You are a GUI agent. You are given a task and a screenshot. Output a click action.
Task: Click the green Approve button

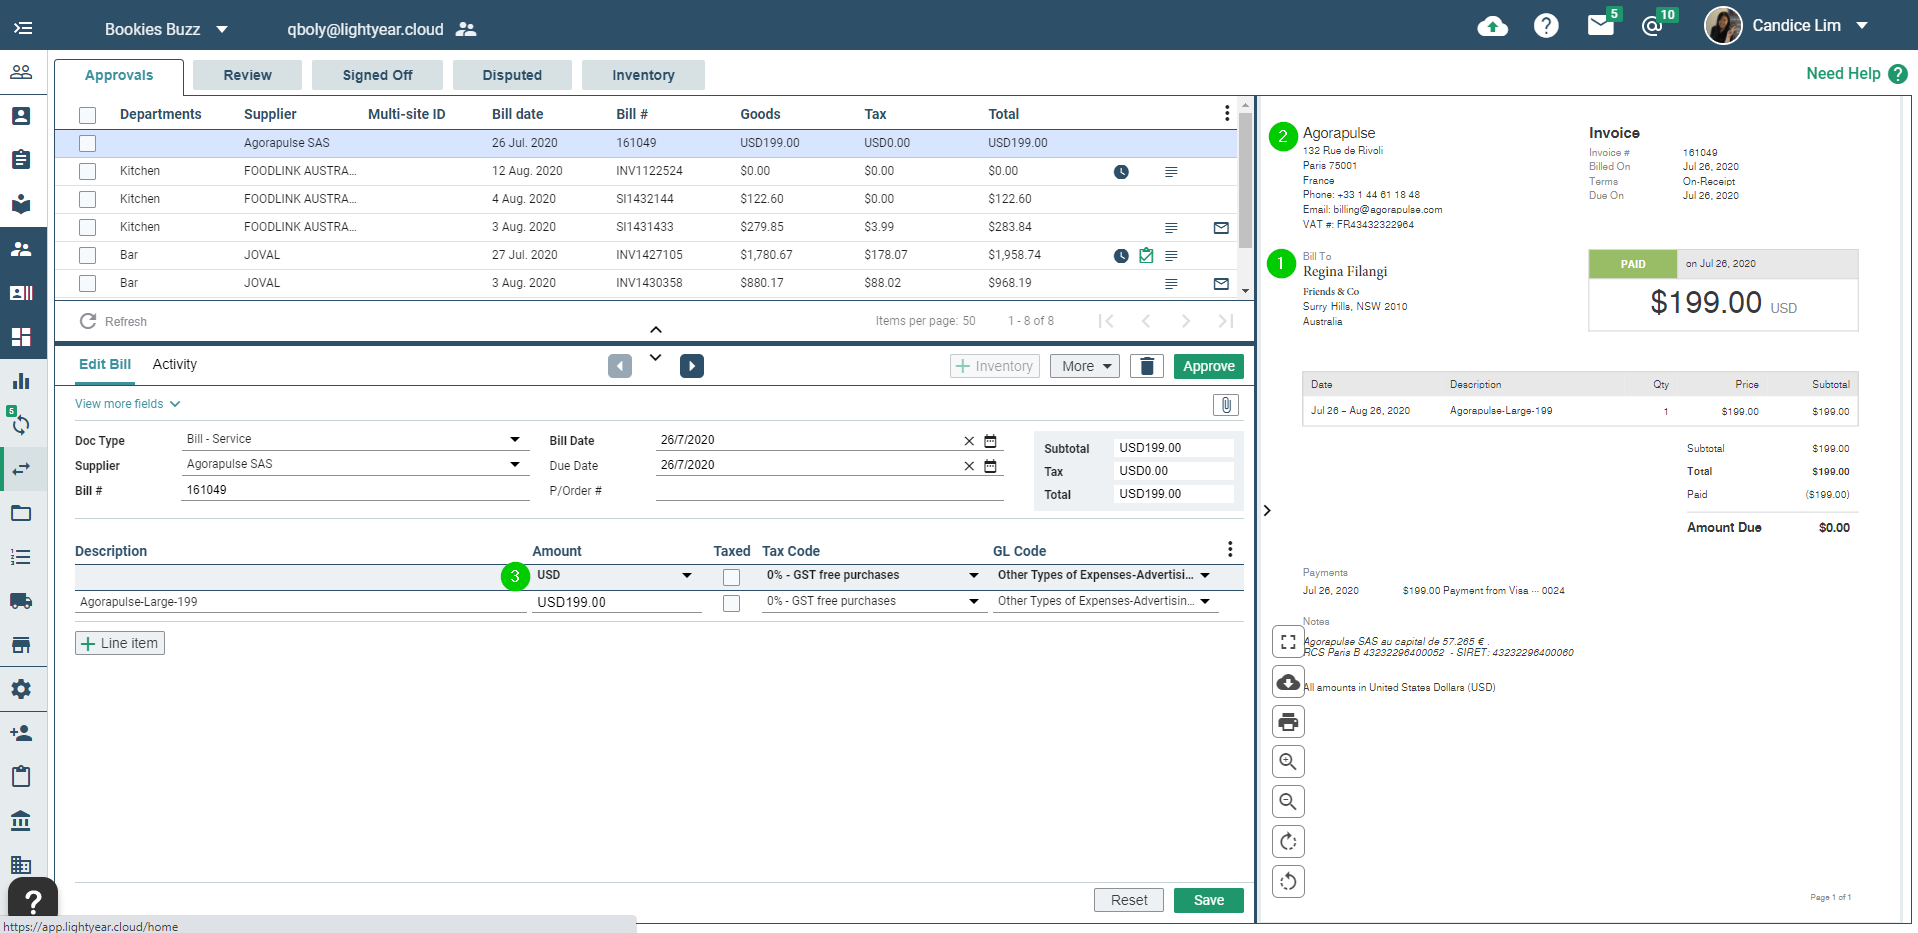pos(1208,366)
